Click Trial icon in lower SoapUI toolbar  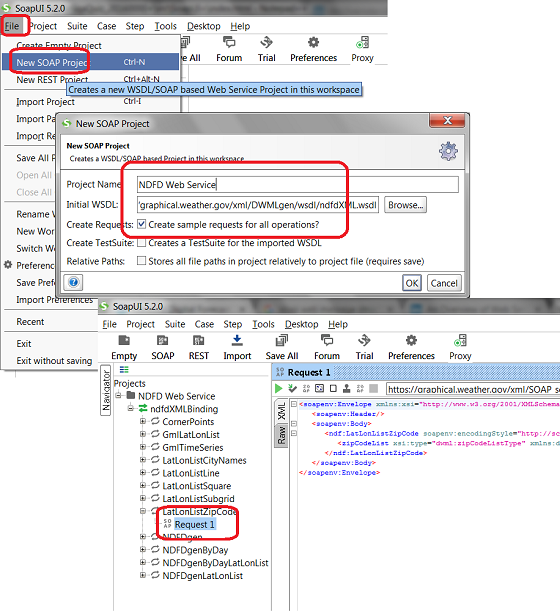tap(364, 340)
